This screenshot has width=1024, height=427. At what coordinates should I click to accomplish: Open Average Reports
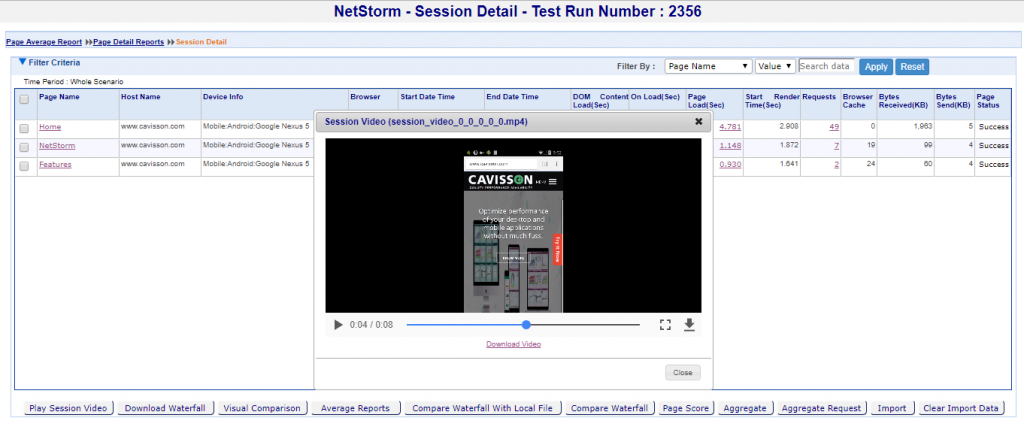pos(355,408)
